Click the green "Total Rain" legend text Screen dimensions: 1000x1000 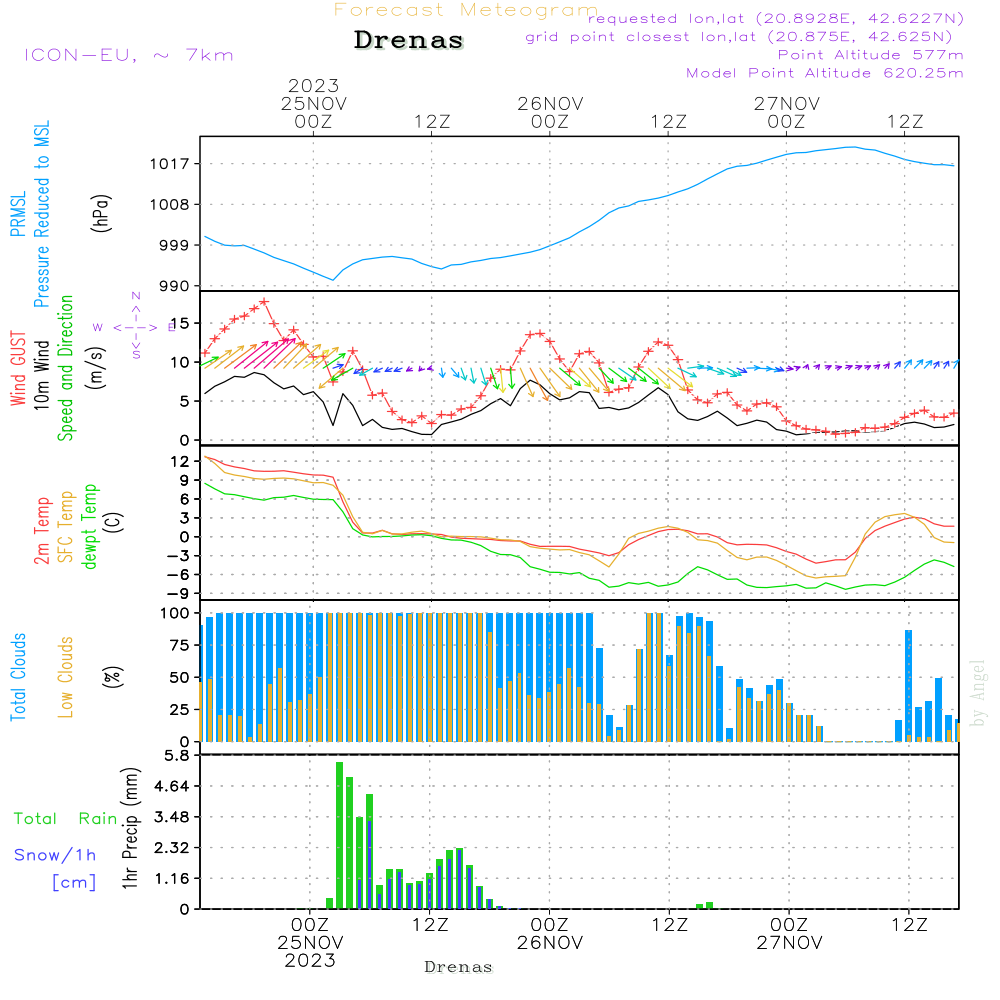(66, 819)
